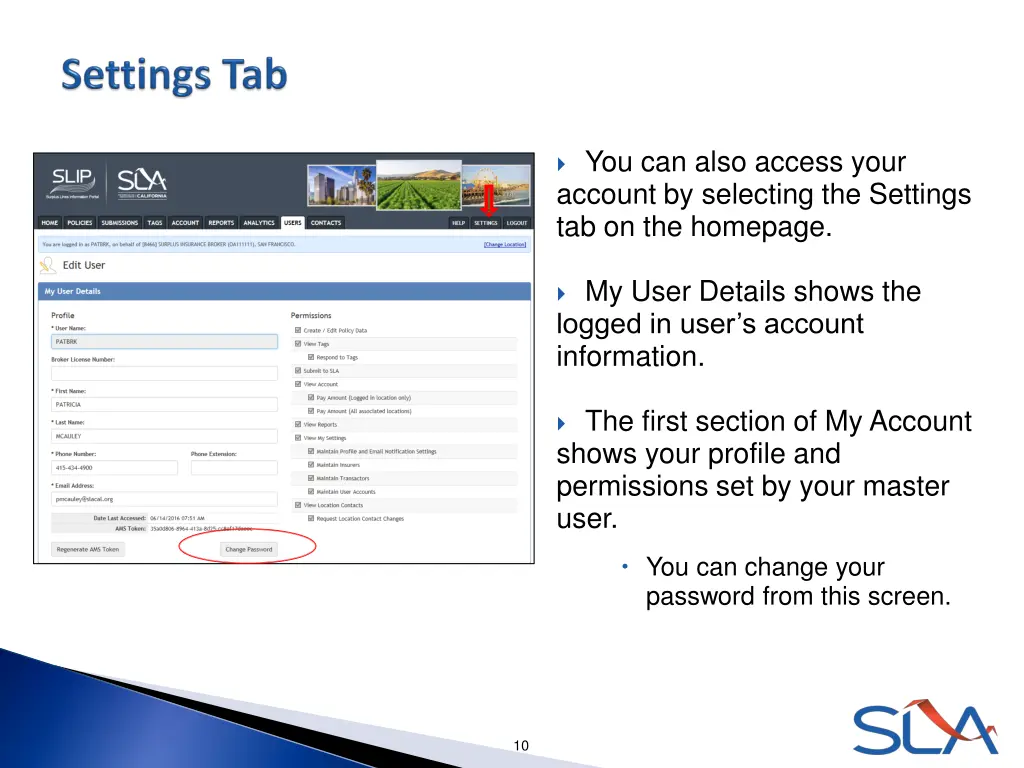
Task: Click the Regenerate AMS Token button
Action: (x=88, y=549)
